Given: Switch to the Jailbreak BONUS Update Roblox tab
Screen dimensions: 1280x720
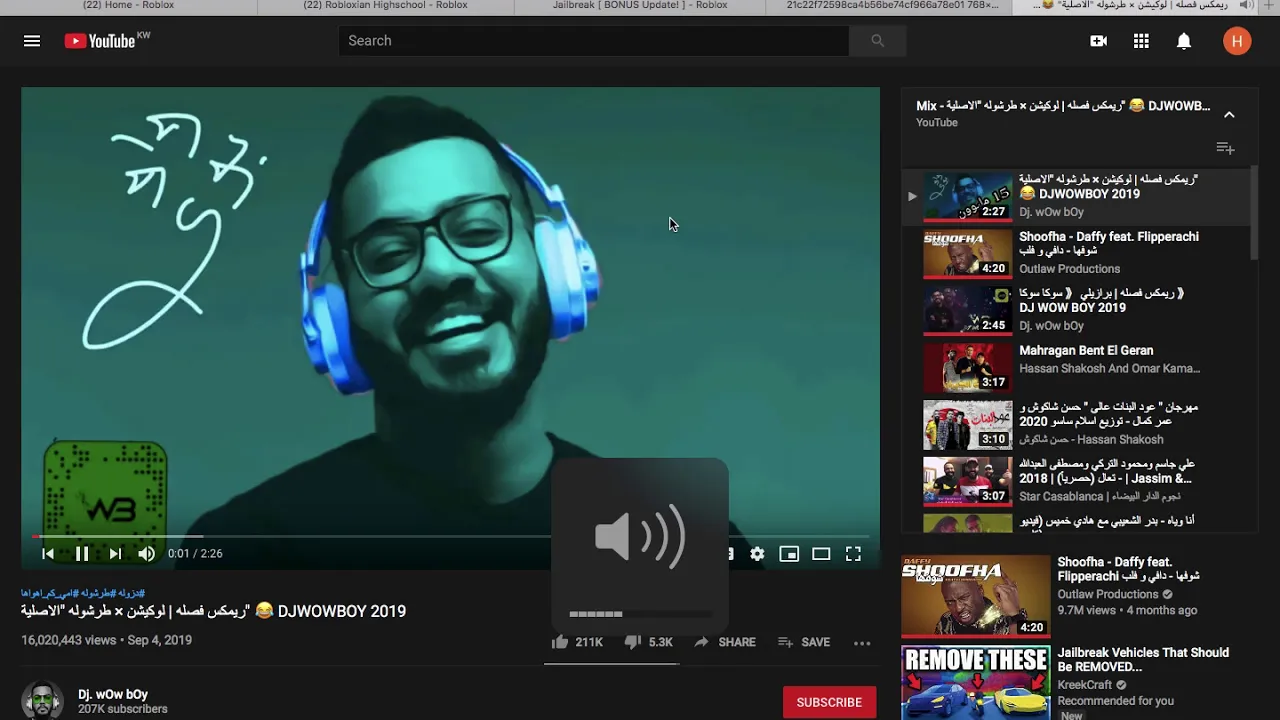Looking at the screenshot, I should coord(640,6).
